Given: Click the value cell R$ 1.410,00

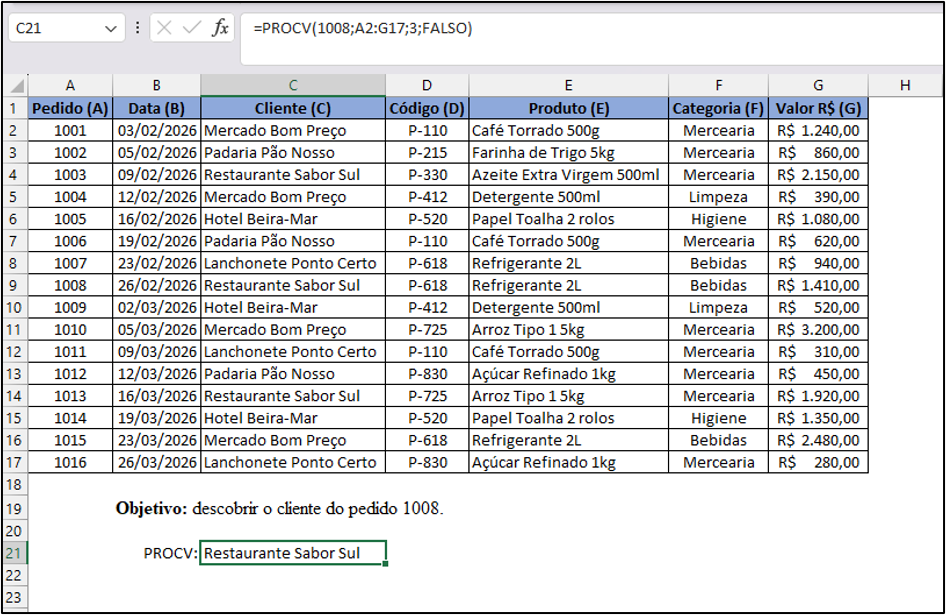Looking at the screenshot, I should click(818, 285).
